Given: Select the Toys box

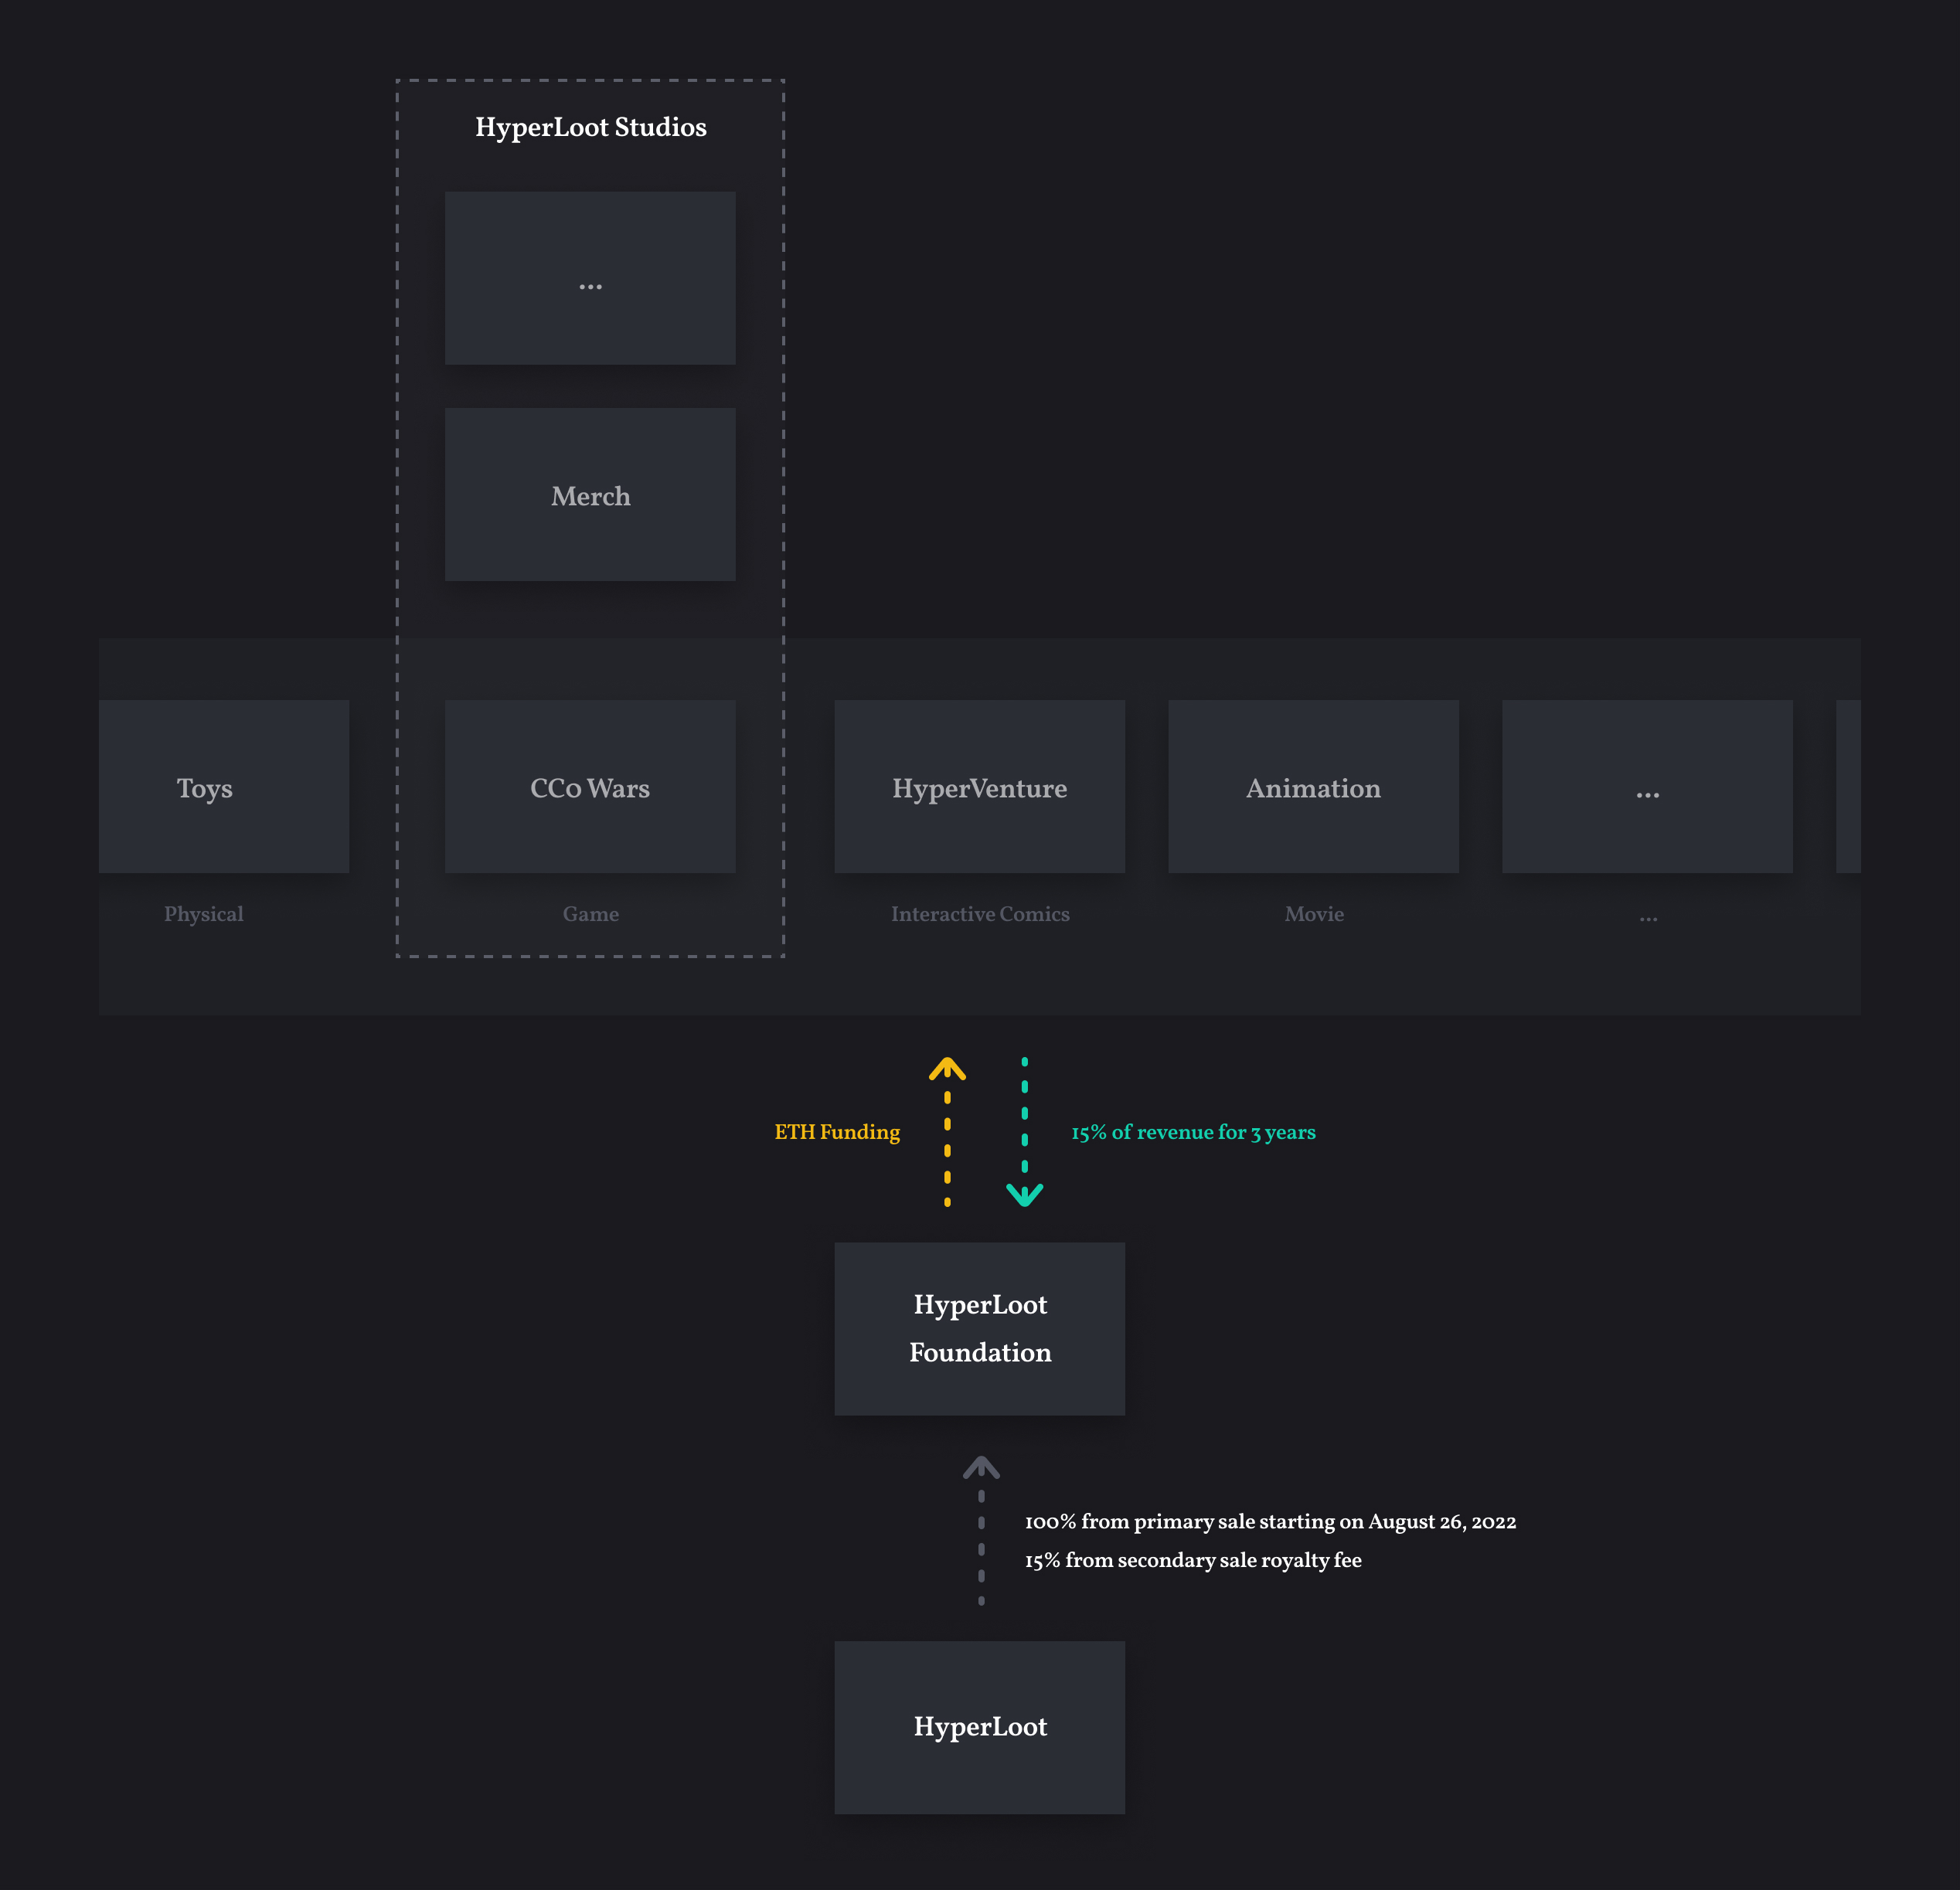Looking at the screenshot, I should [x=224, y=786].
